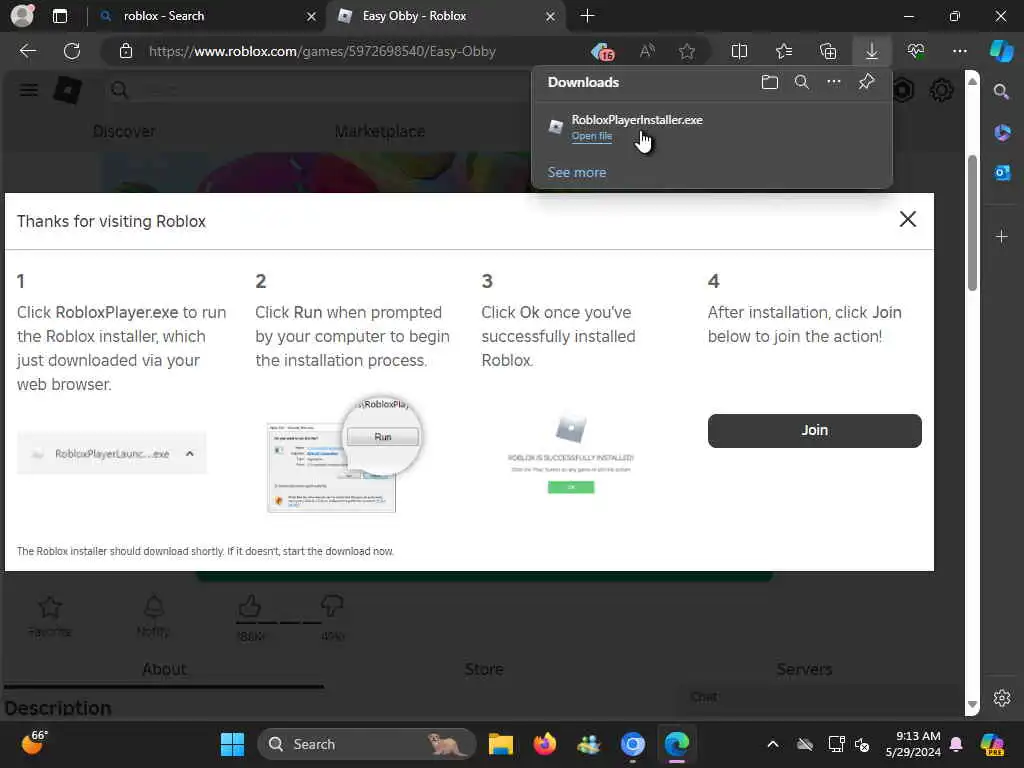This screenshot has width=1024, height=768.
Task: Open the tab actions menu icon
Action: coord(59,16)
